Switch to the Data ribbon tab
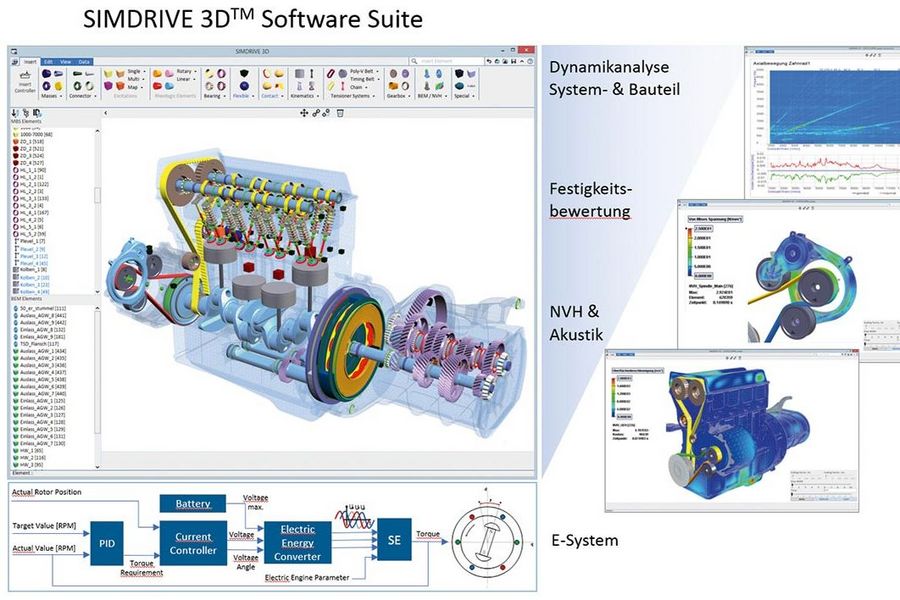 [84, 62]
